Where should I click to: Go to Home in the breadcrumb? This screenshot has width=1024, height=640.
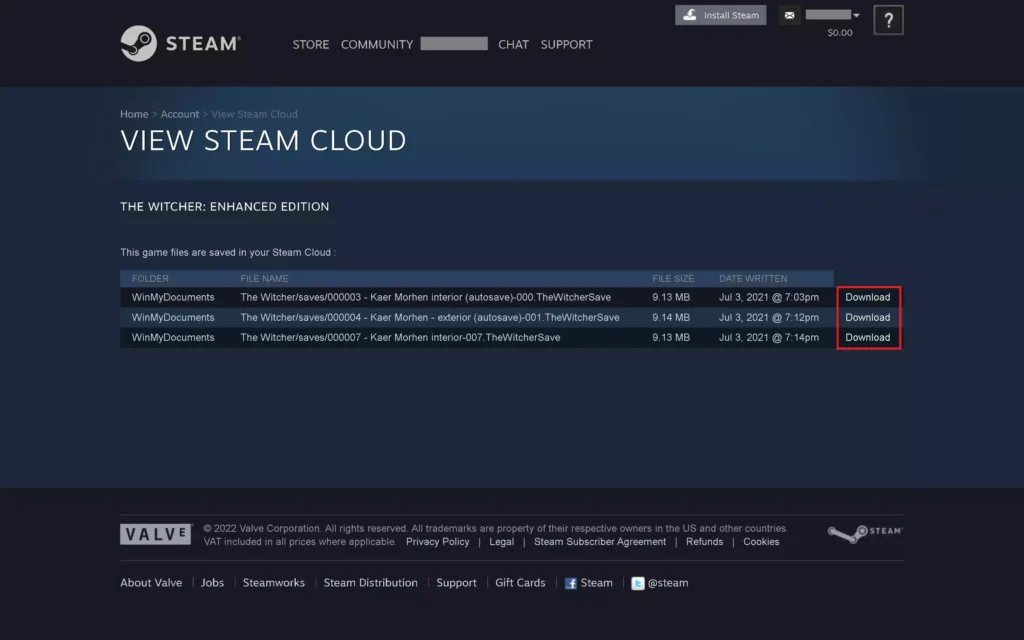(134, 114)
